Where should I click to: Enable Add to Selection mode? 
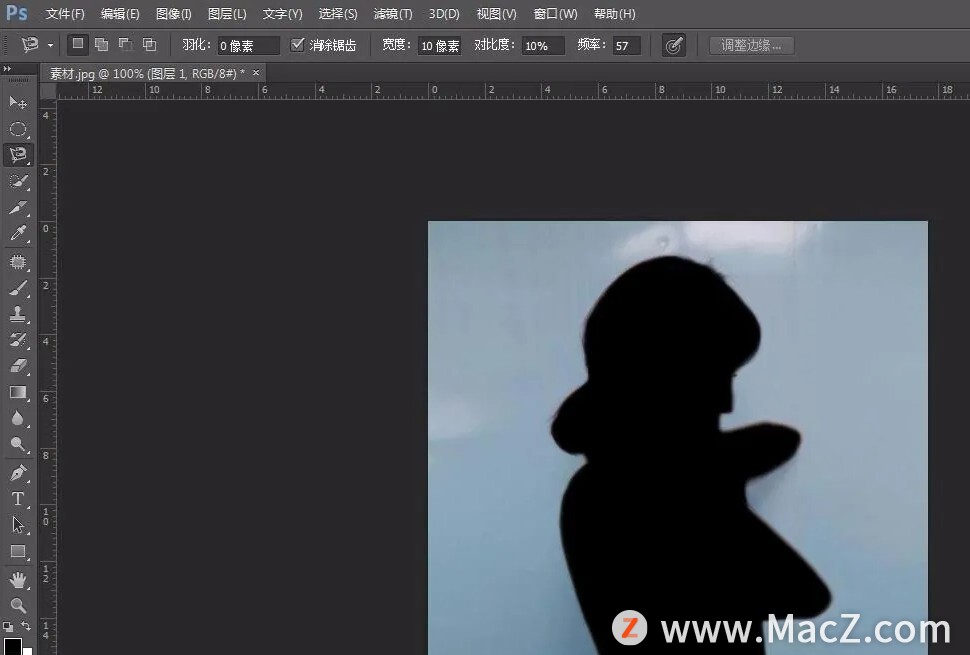tap(101, 45)
